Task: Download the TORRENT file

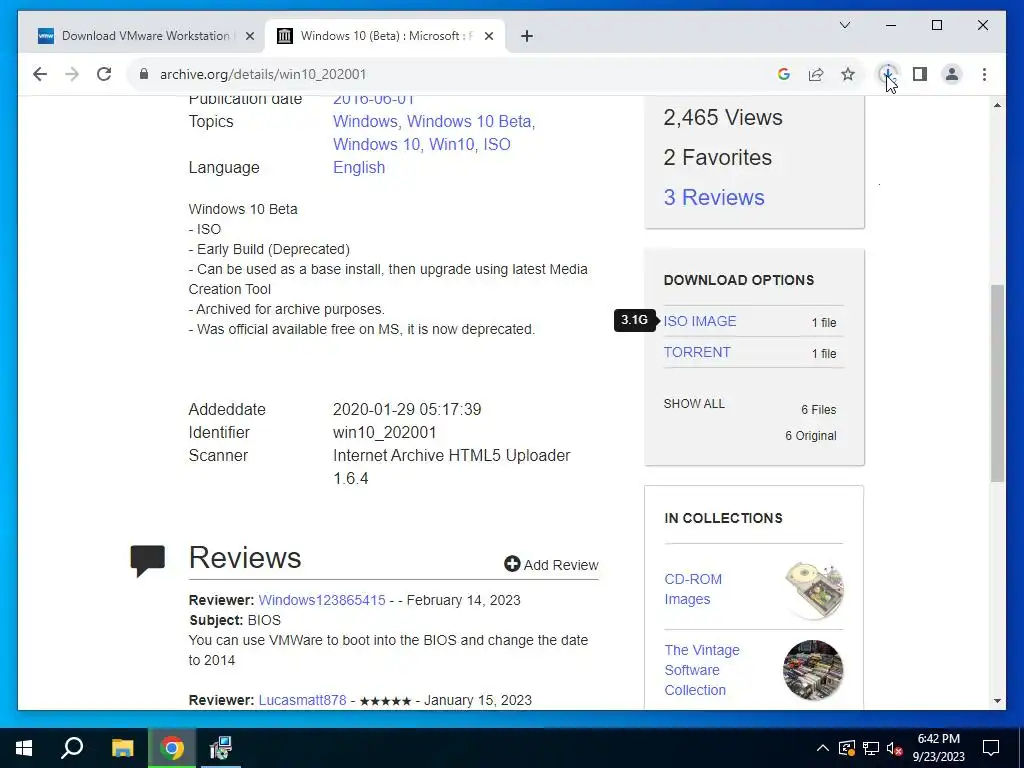Action: coord(697,353)
